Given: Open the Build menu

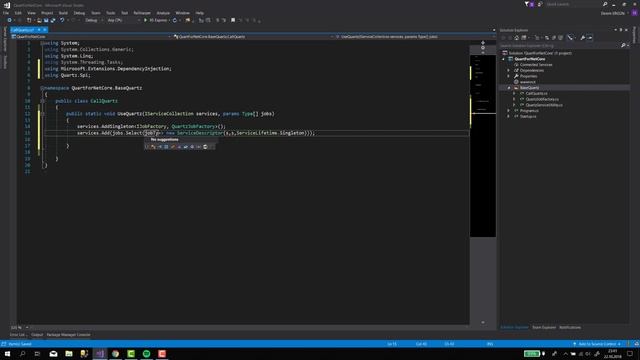Looking at the screenshot, I should pyautogui.click(x=63, y=13).
